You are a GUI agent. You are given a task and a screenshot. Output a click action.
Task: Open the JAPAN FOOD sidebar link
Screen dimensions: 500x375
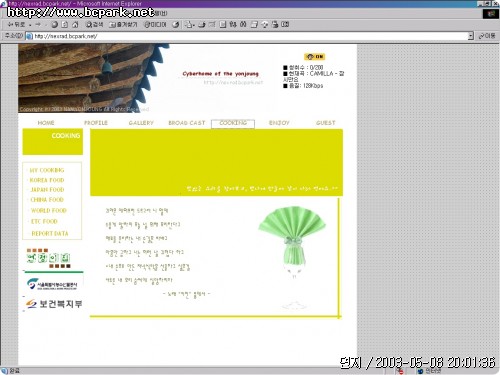pyautogui.click(x=47, y=190)
